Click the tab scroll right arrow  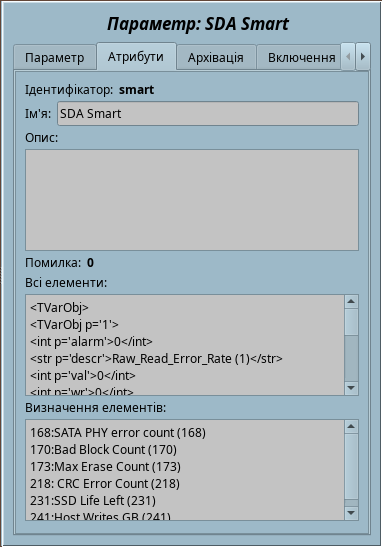click(363, 57)
